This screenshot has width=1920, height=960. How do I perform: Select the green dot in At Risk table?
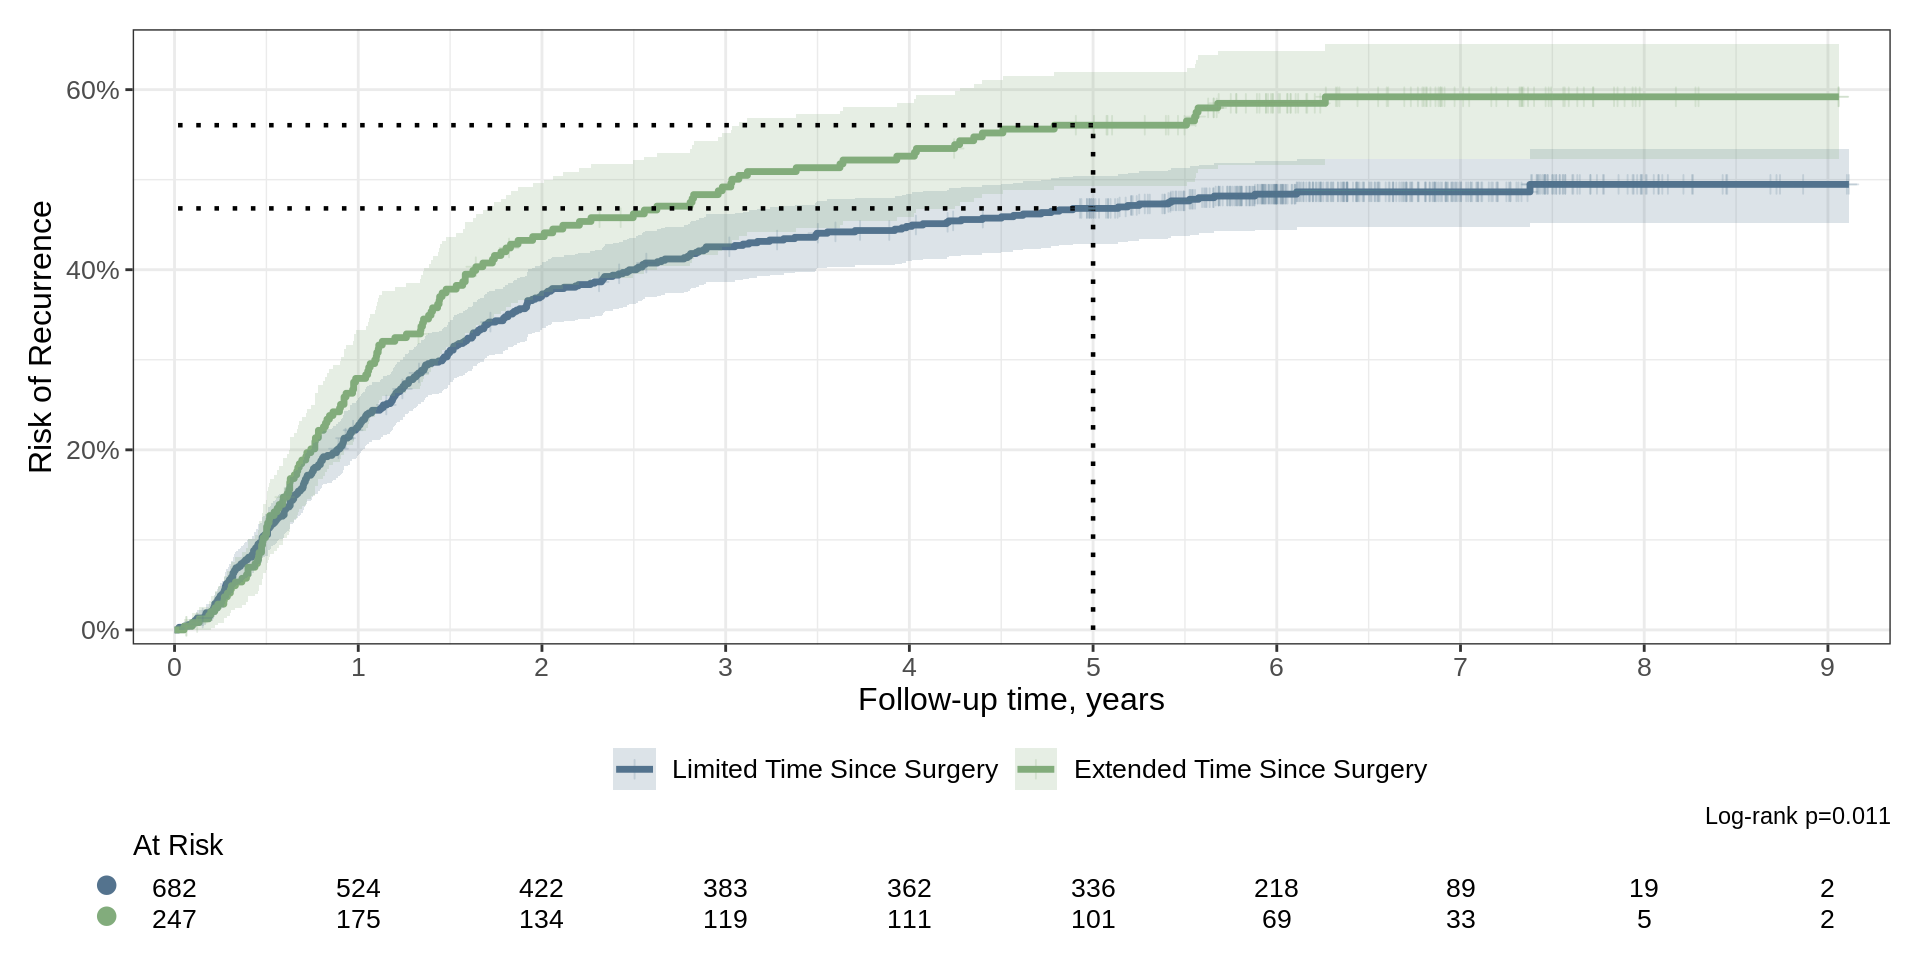[x=107, y=916]
